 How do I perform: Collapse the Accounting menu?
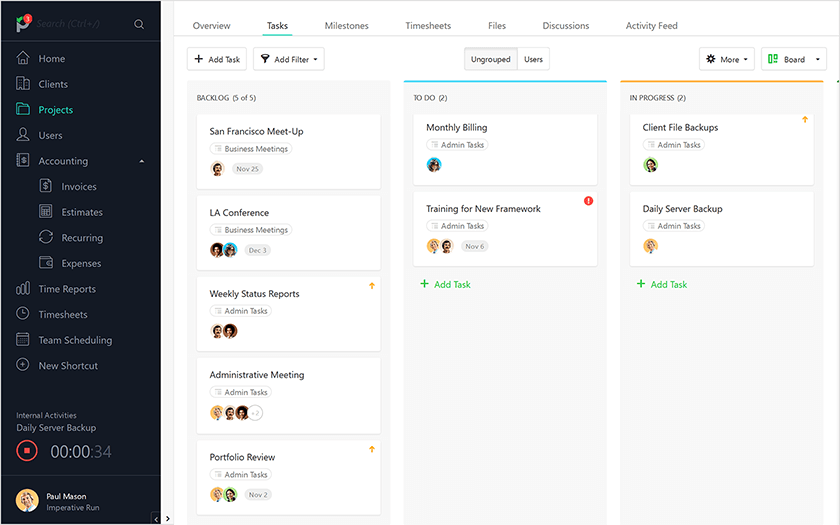coord(141,161)
